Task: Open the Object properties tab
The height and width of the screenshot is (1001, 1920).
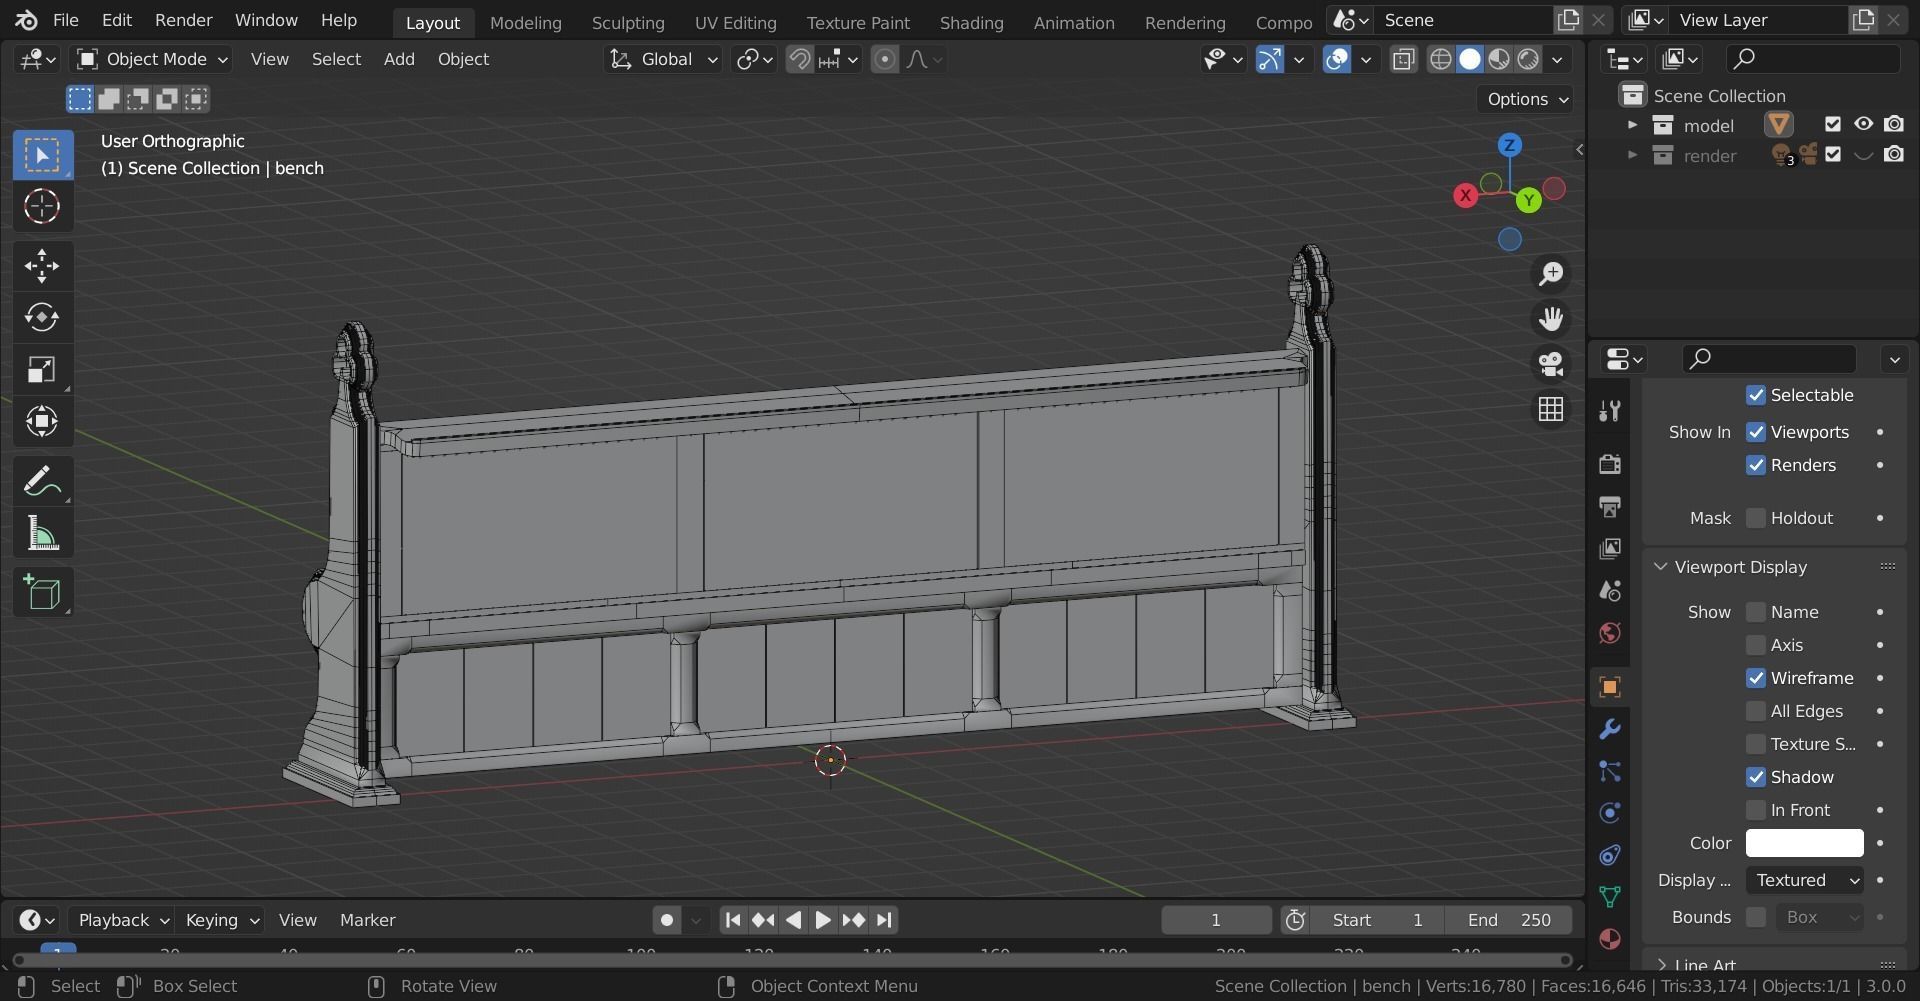Action: (1610, 687)
